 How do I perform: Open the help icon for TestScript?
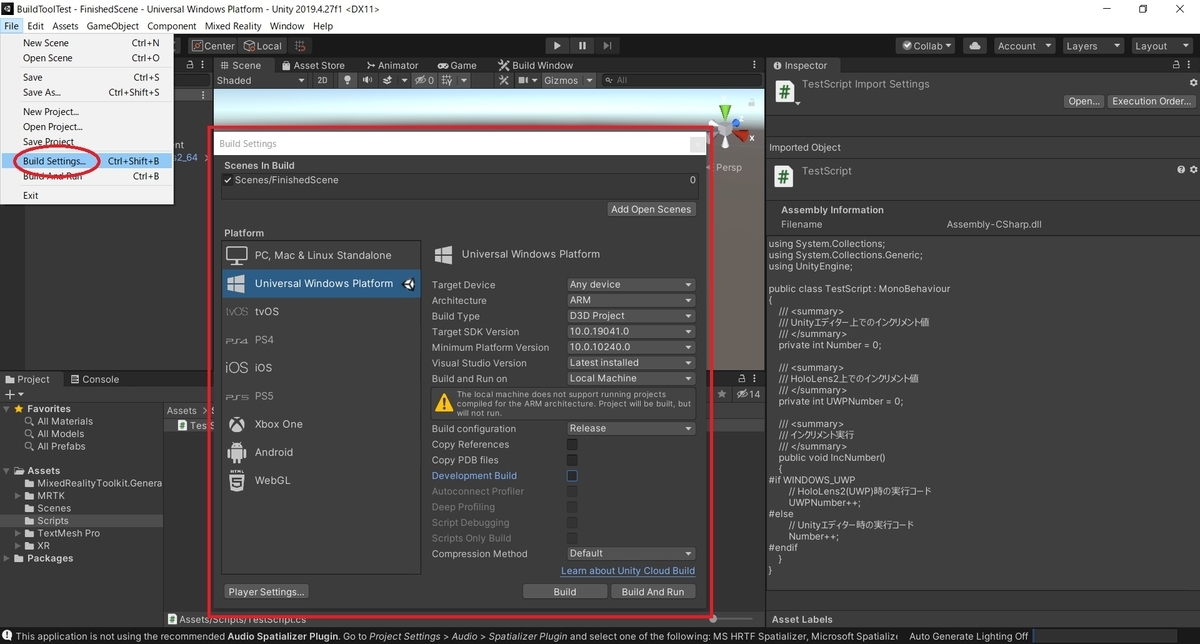(1180, 171)
